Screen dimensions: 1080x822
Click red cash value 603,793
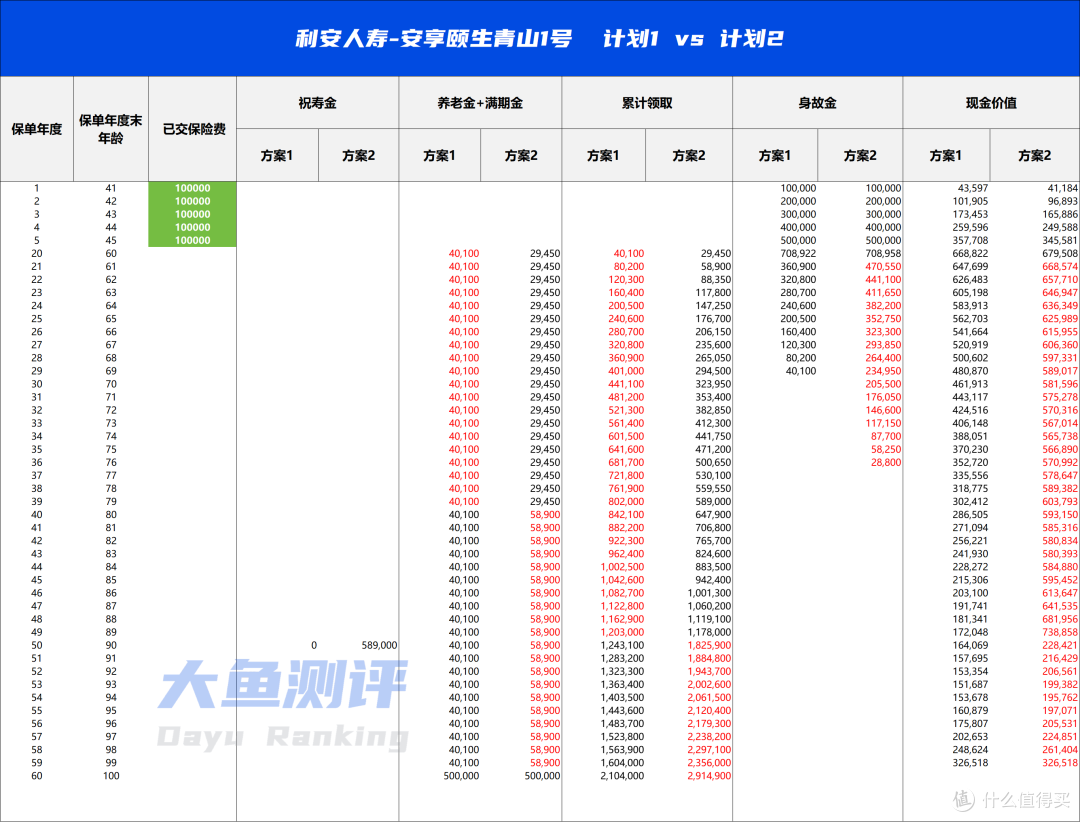click(x=1061, y=502)
